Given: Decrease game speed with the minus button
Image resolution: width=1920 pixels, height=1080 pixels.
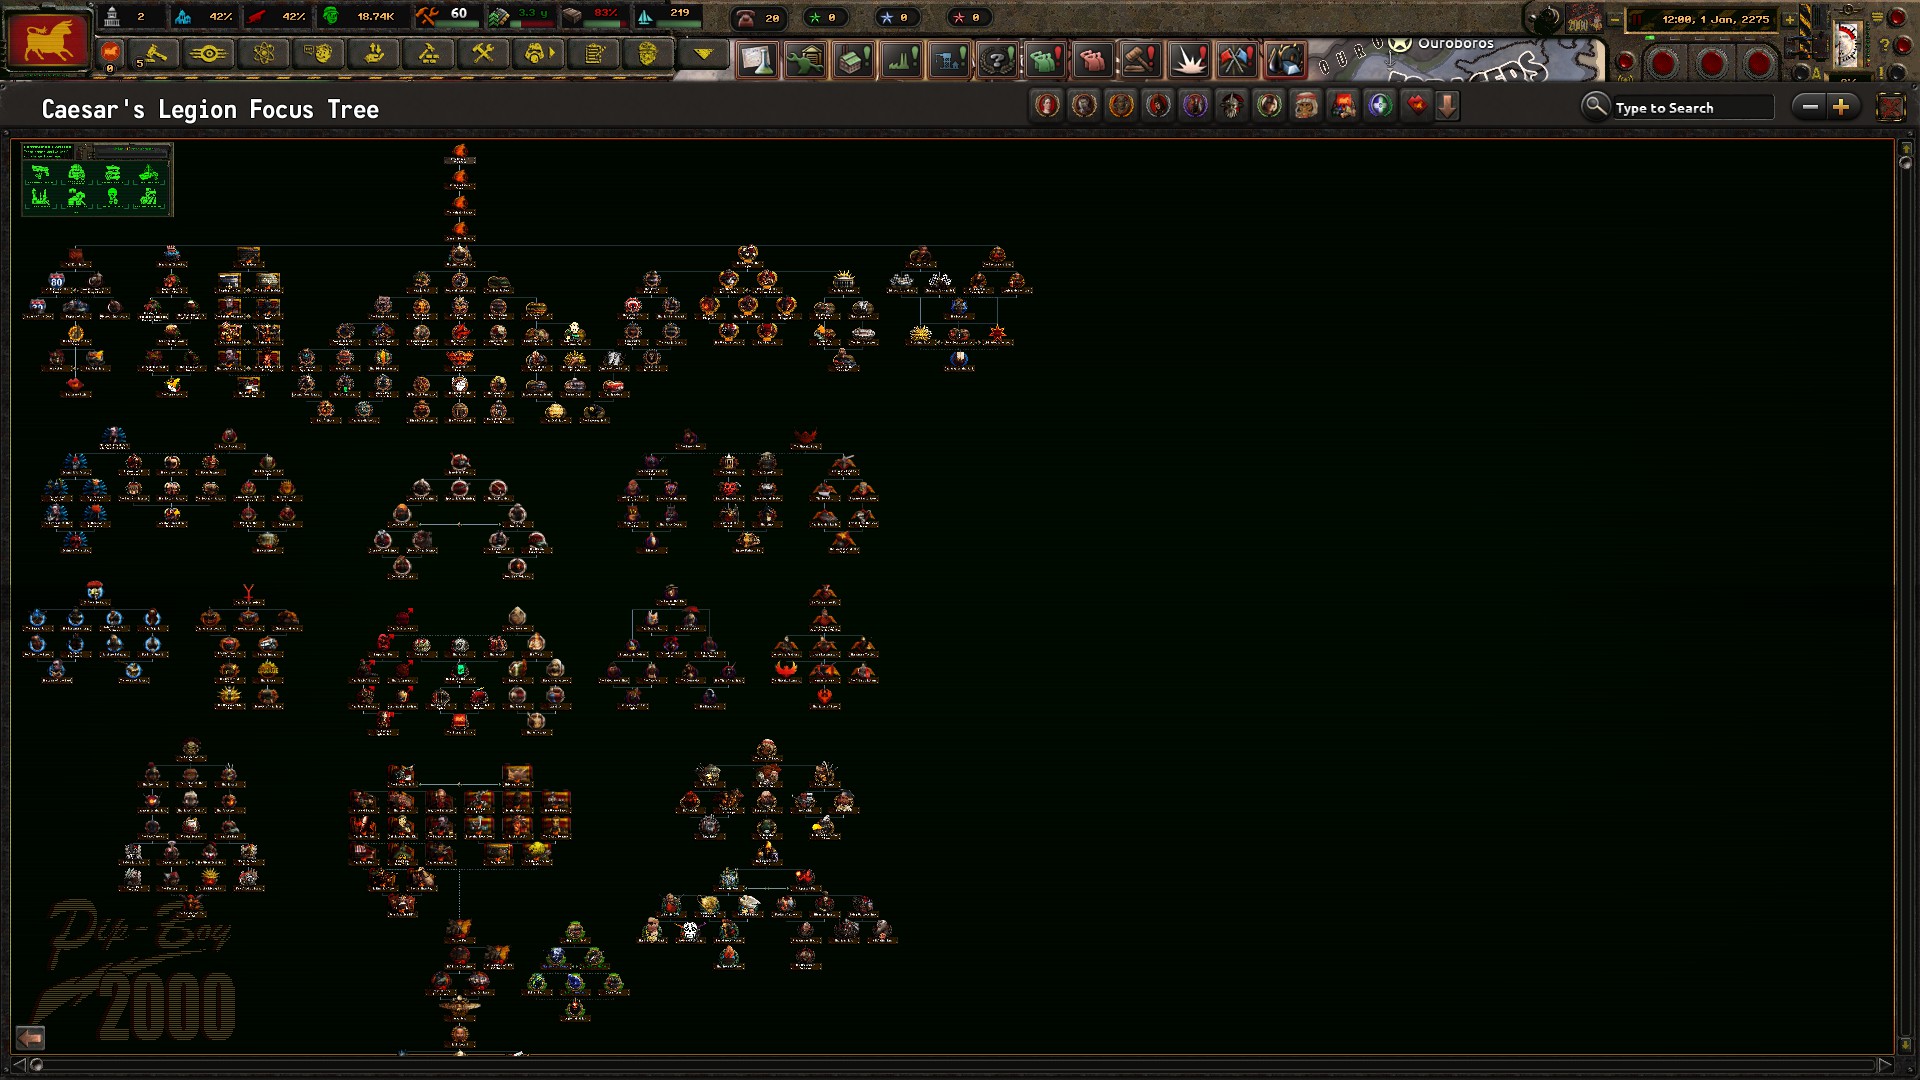Looking at the screenshot, I should [1614, 19].
